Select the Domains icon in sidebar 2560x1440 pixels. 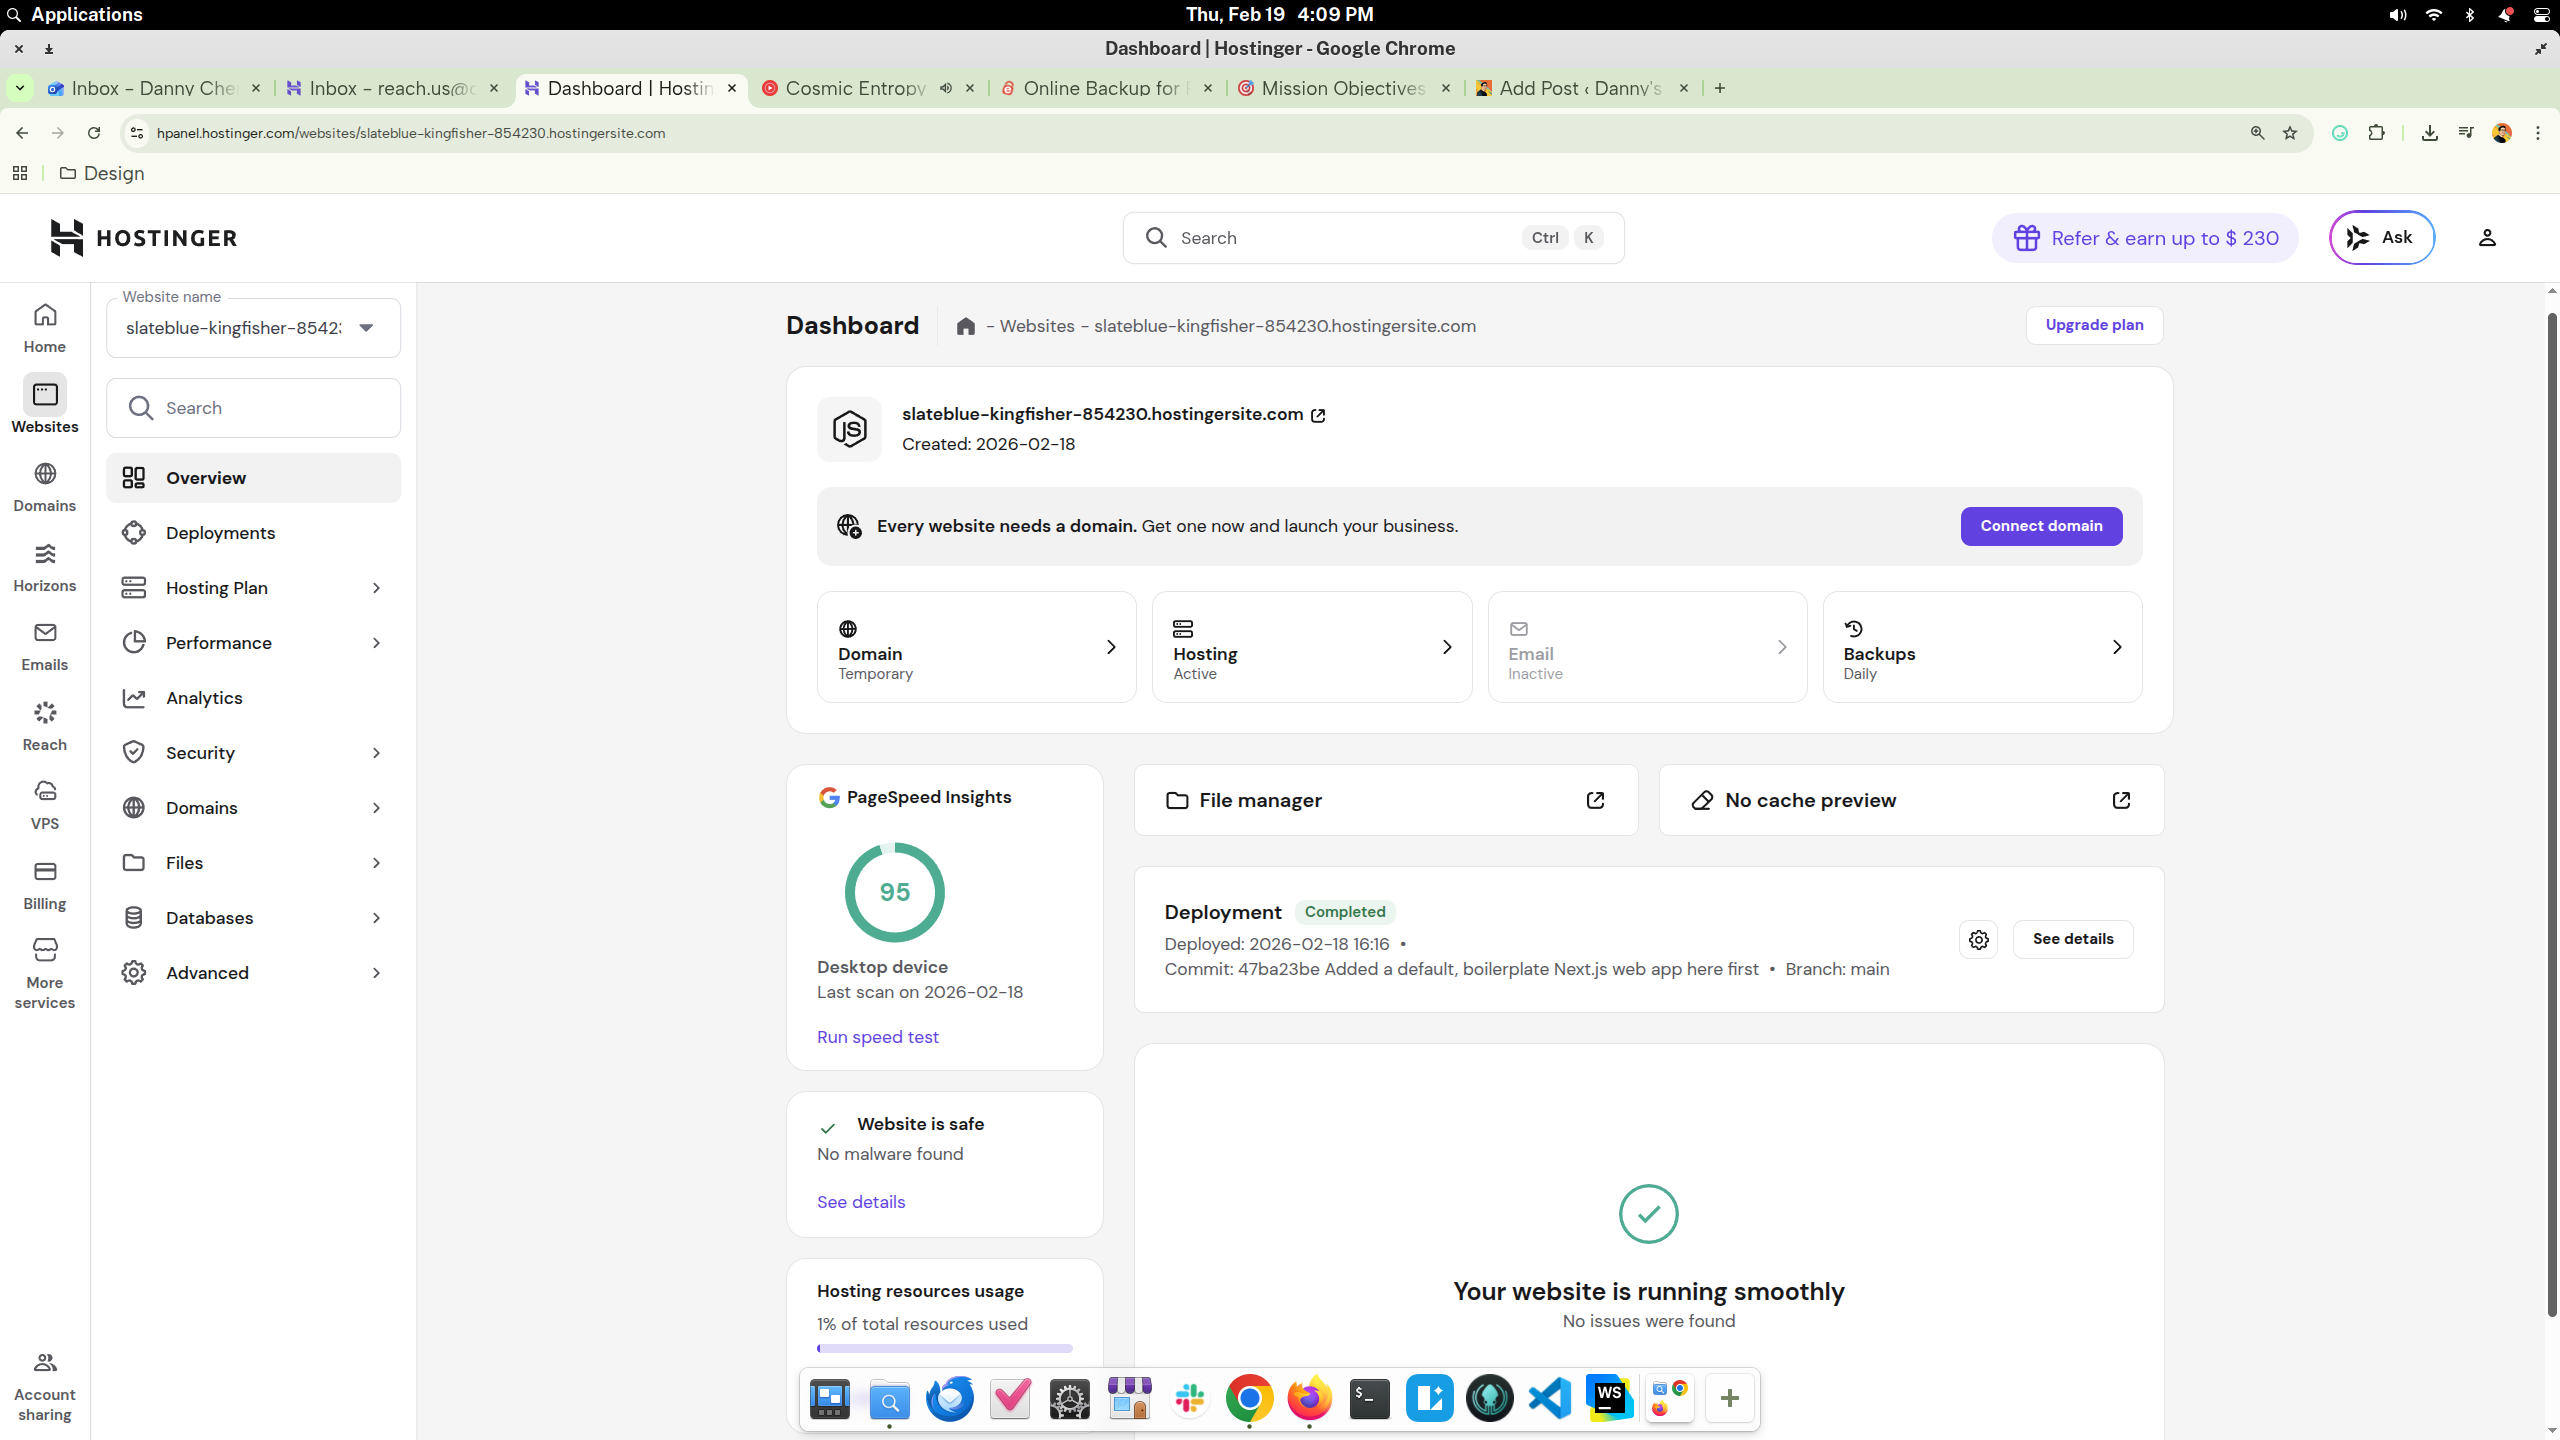point(44,485)
